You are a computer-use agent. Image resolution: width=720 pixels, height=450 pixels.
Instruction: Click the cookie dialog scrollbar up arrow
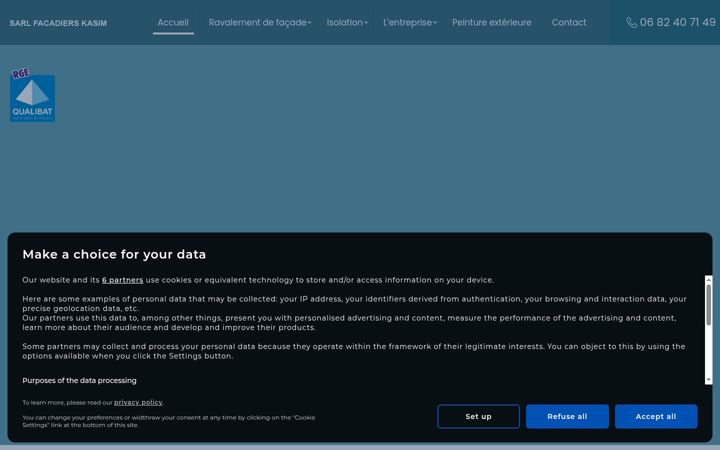point(709,279)
